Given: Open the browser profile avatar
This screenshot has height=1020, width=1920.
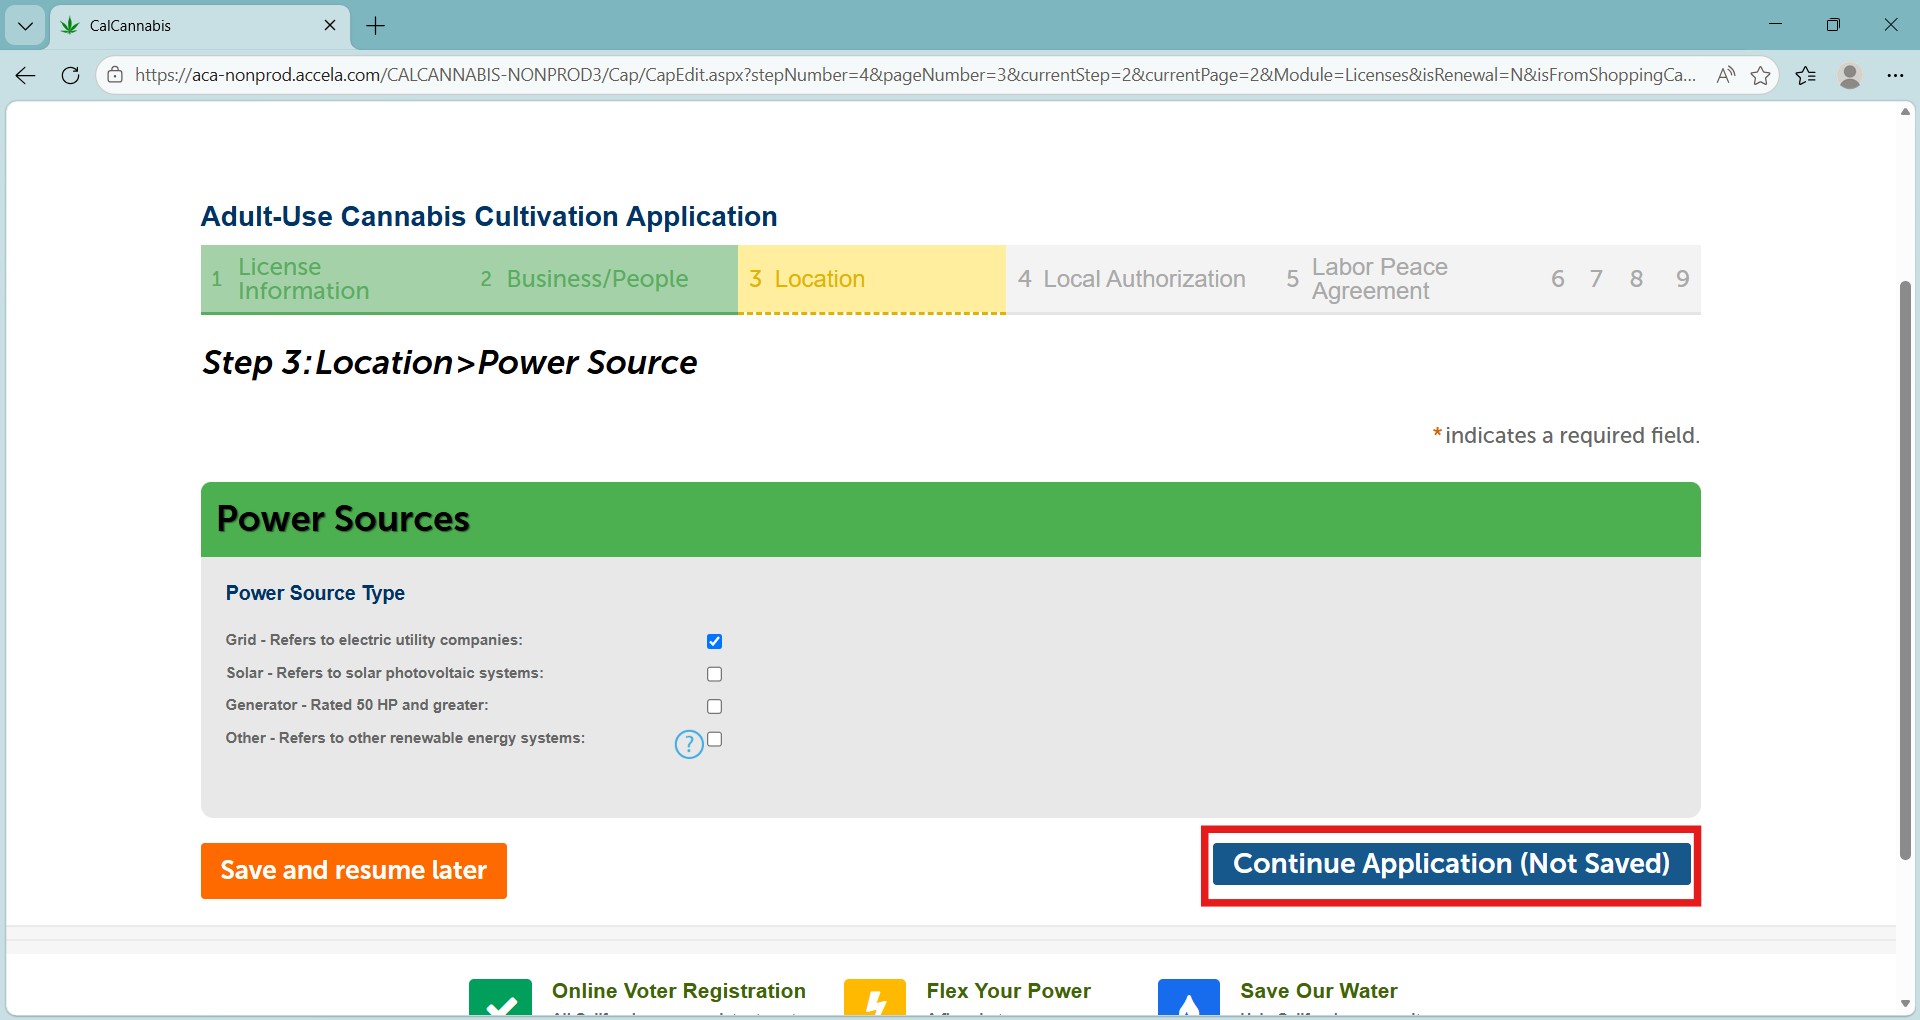Looking at the screenshot, I should point(1850,75).
